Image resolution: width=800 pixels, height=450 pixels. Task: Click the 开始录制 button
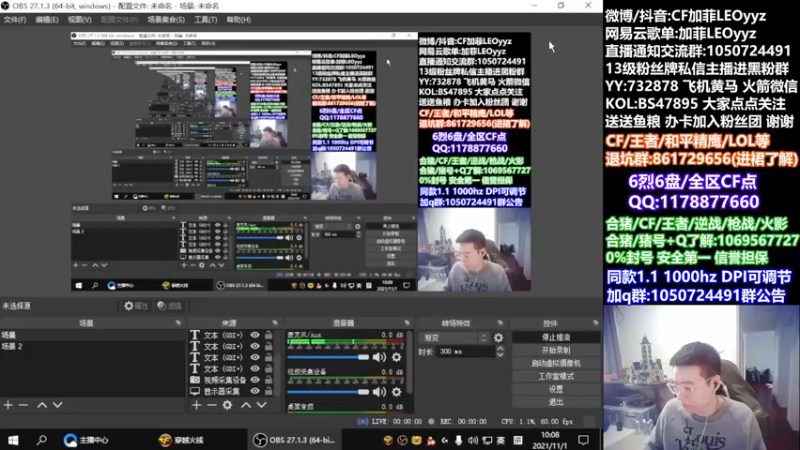click(x=556, y=351)
